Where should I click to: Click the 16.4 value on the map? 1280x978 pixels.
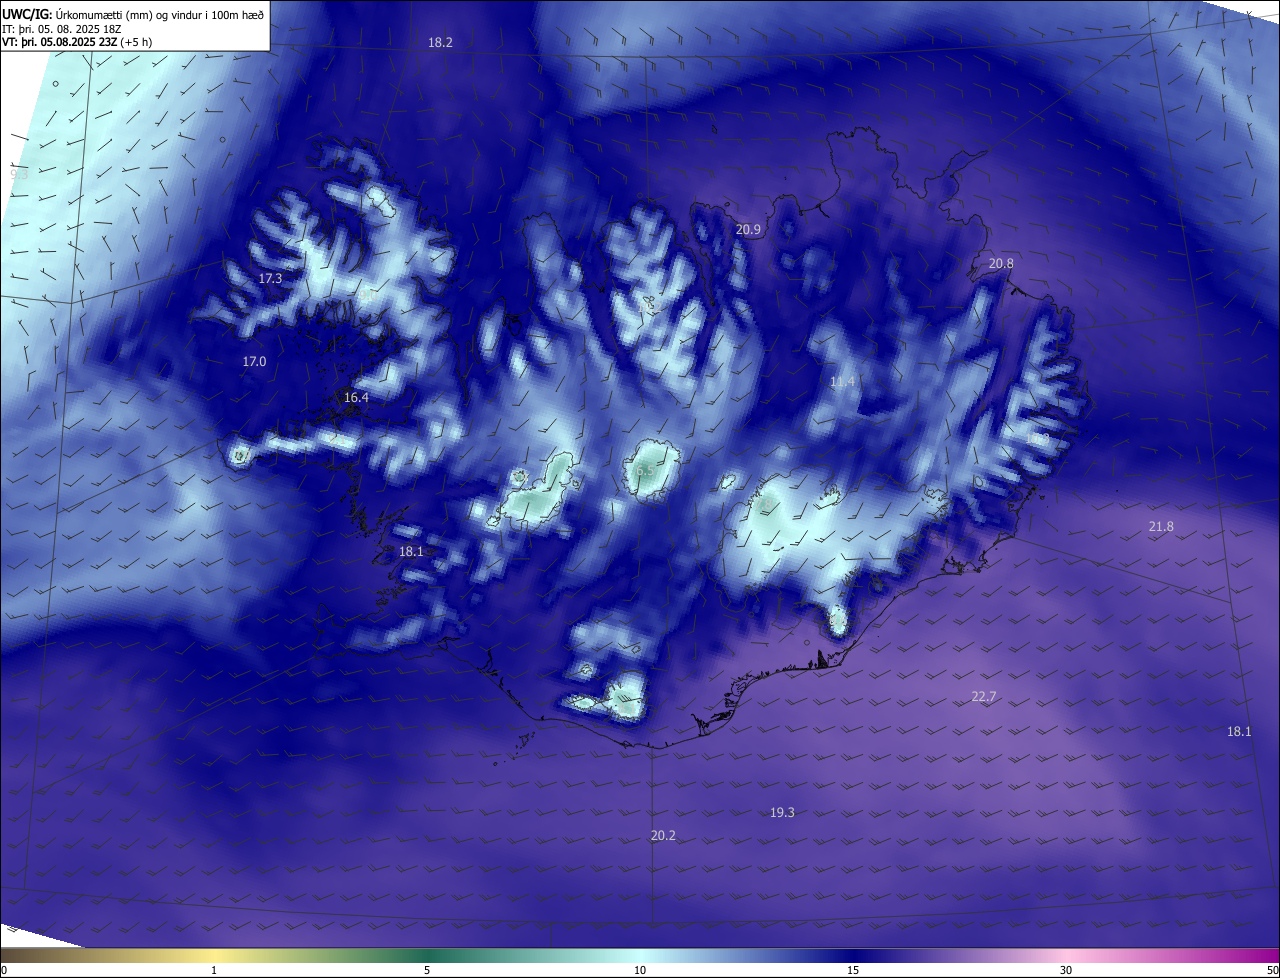[x=356, y=398]
